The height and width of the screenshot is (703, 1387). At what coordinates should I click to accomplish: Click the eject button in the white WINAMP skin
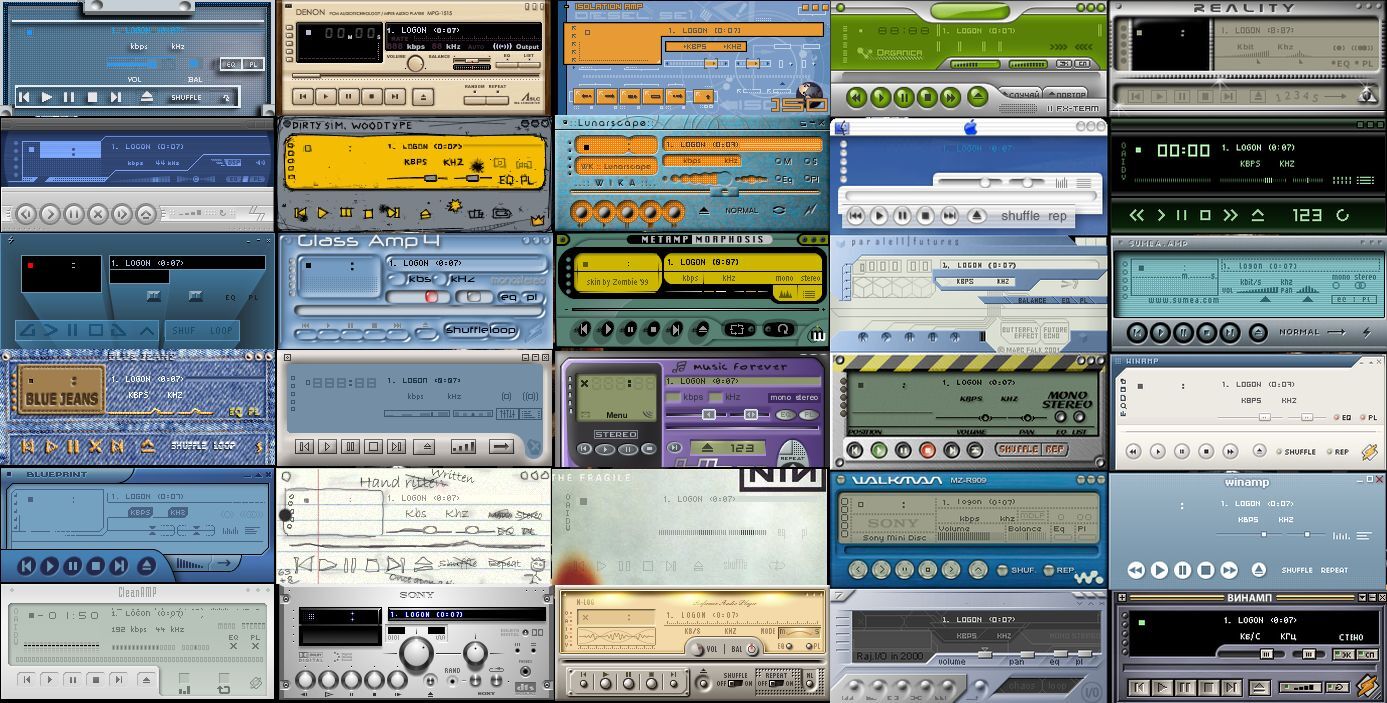click(1259, 451)
